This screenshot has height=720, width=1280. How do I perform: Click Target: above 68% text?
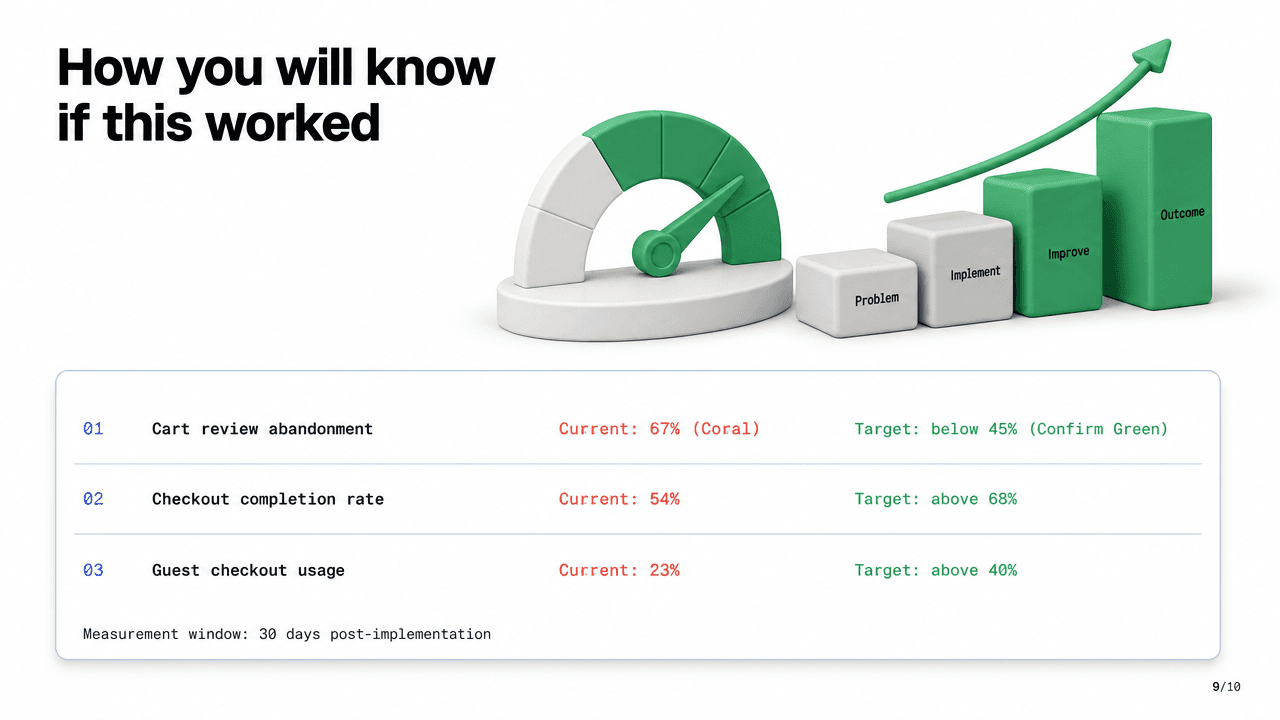(x=935, y=499)
